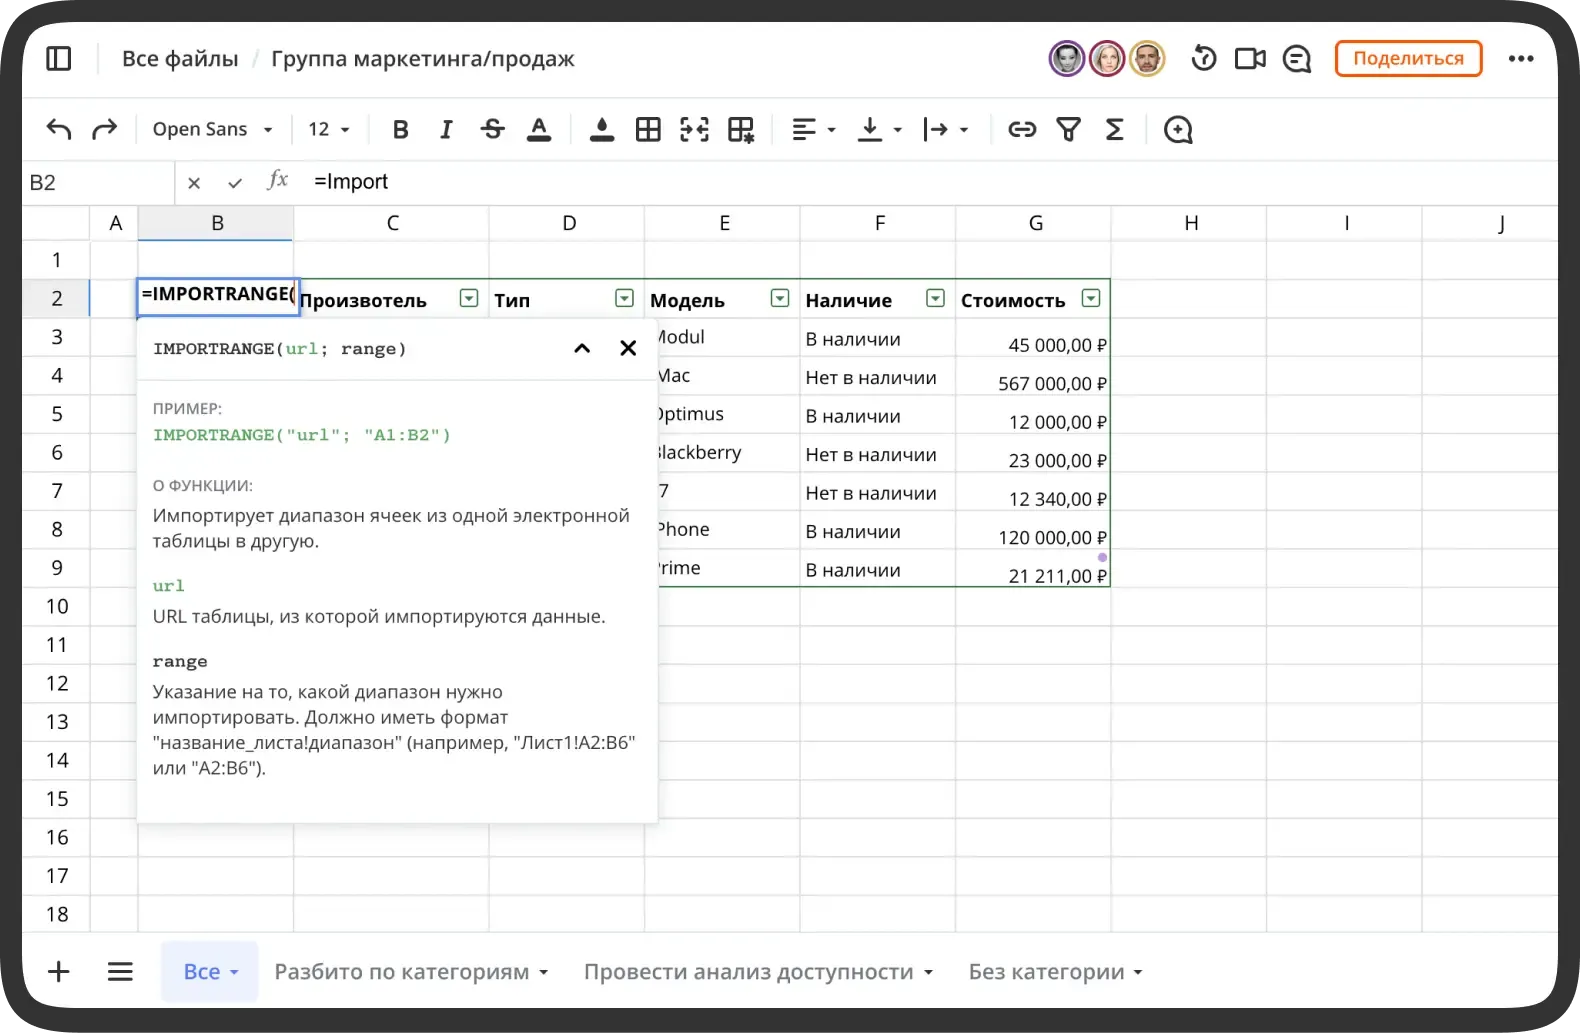Go to Все файлы breadcrumb link
Image resolution: width=1580 pixels, height=1033 pixels.
(180, 59)
